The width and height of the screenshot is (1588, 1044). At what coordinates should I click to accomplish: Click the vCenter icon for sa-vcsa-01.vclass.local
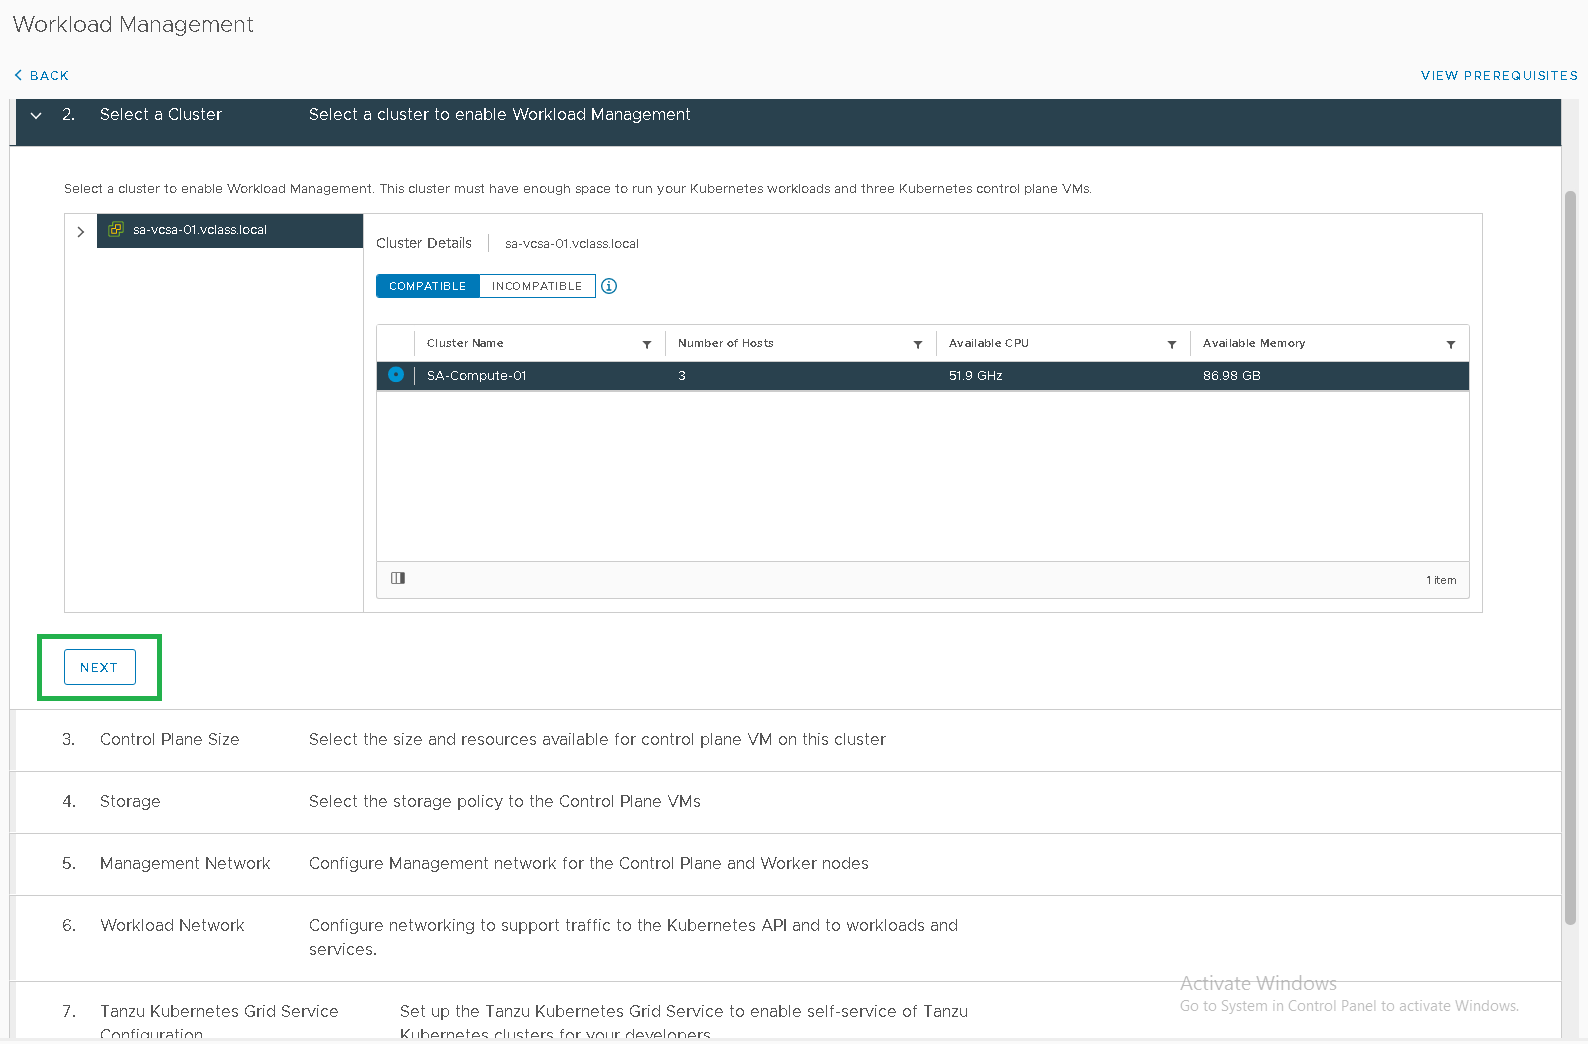point(116,230)
